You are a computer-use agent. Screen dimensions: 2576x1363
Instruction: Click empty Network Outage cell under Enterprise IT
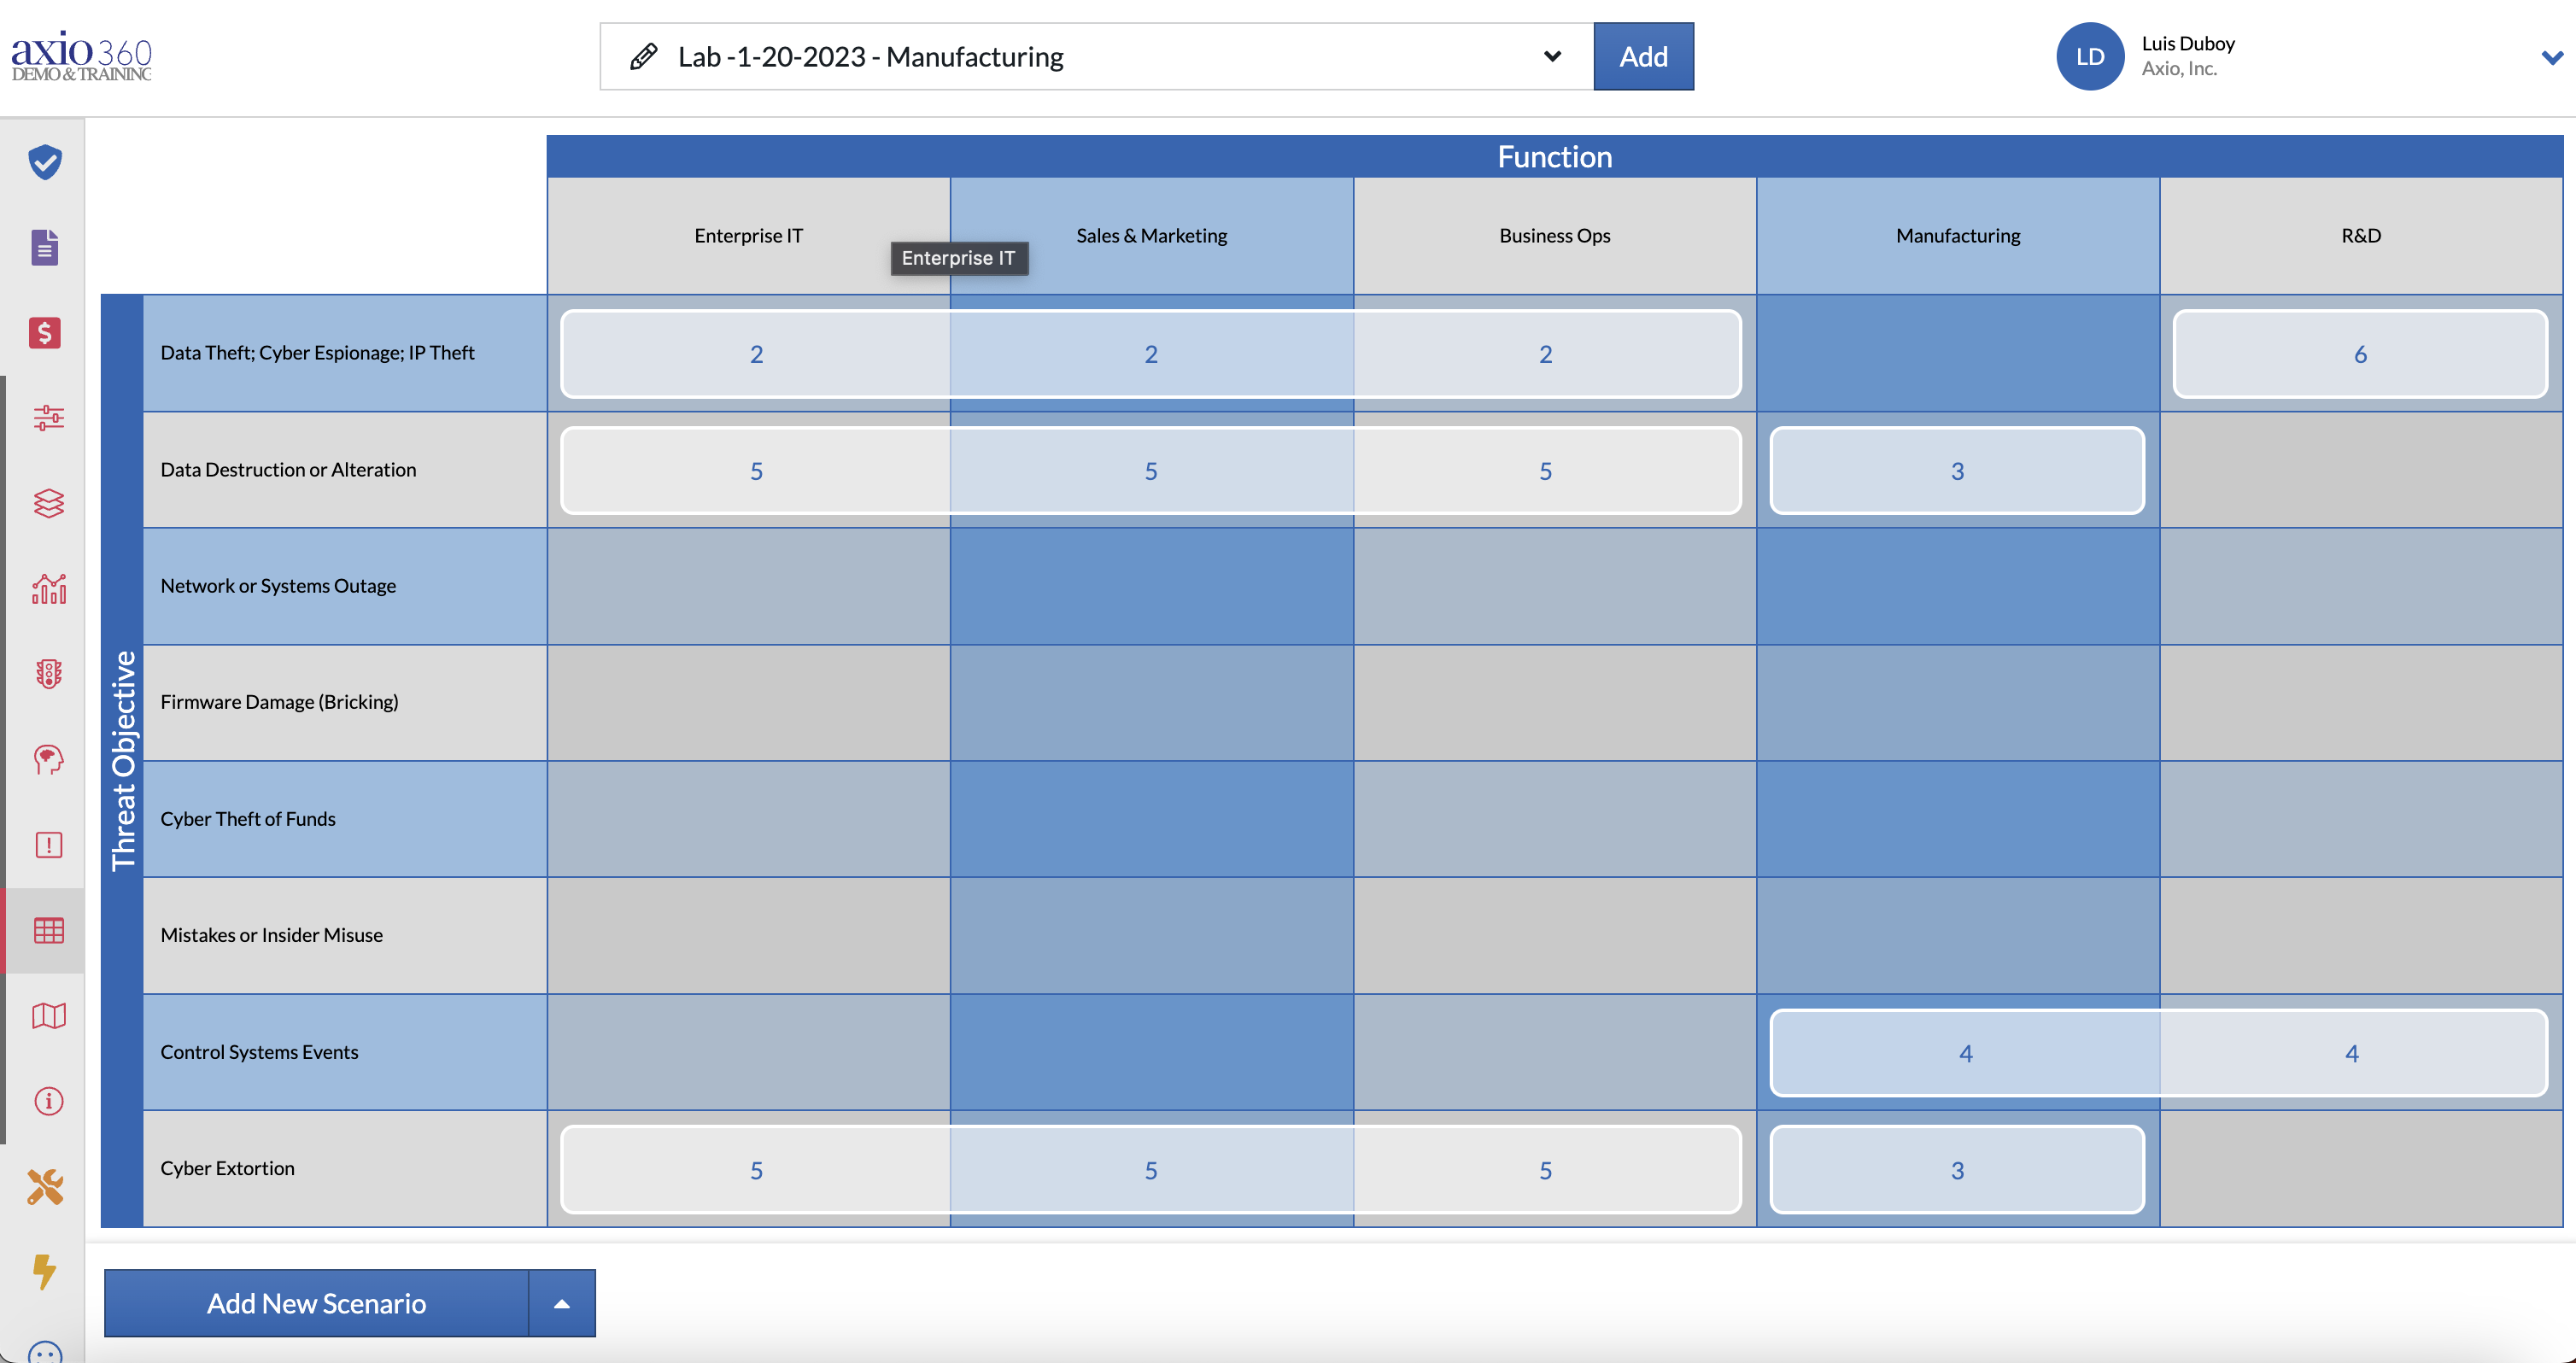pos(748,586)
